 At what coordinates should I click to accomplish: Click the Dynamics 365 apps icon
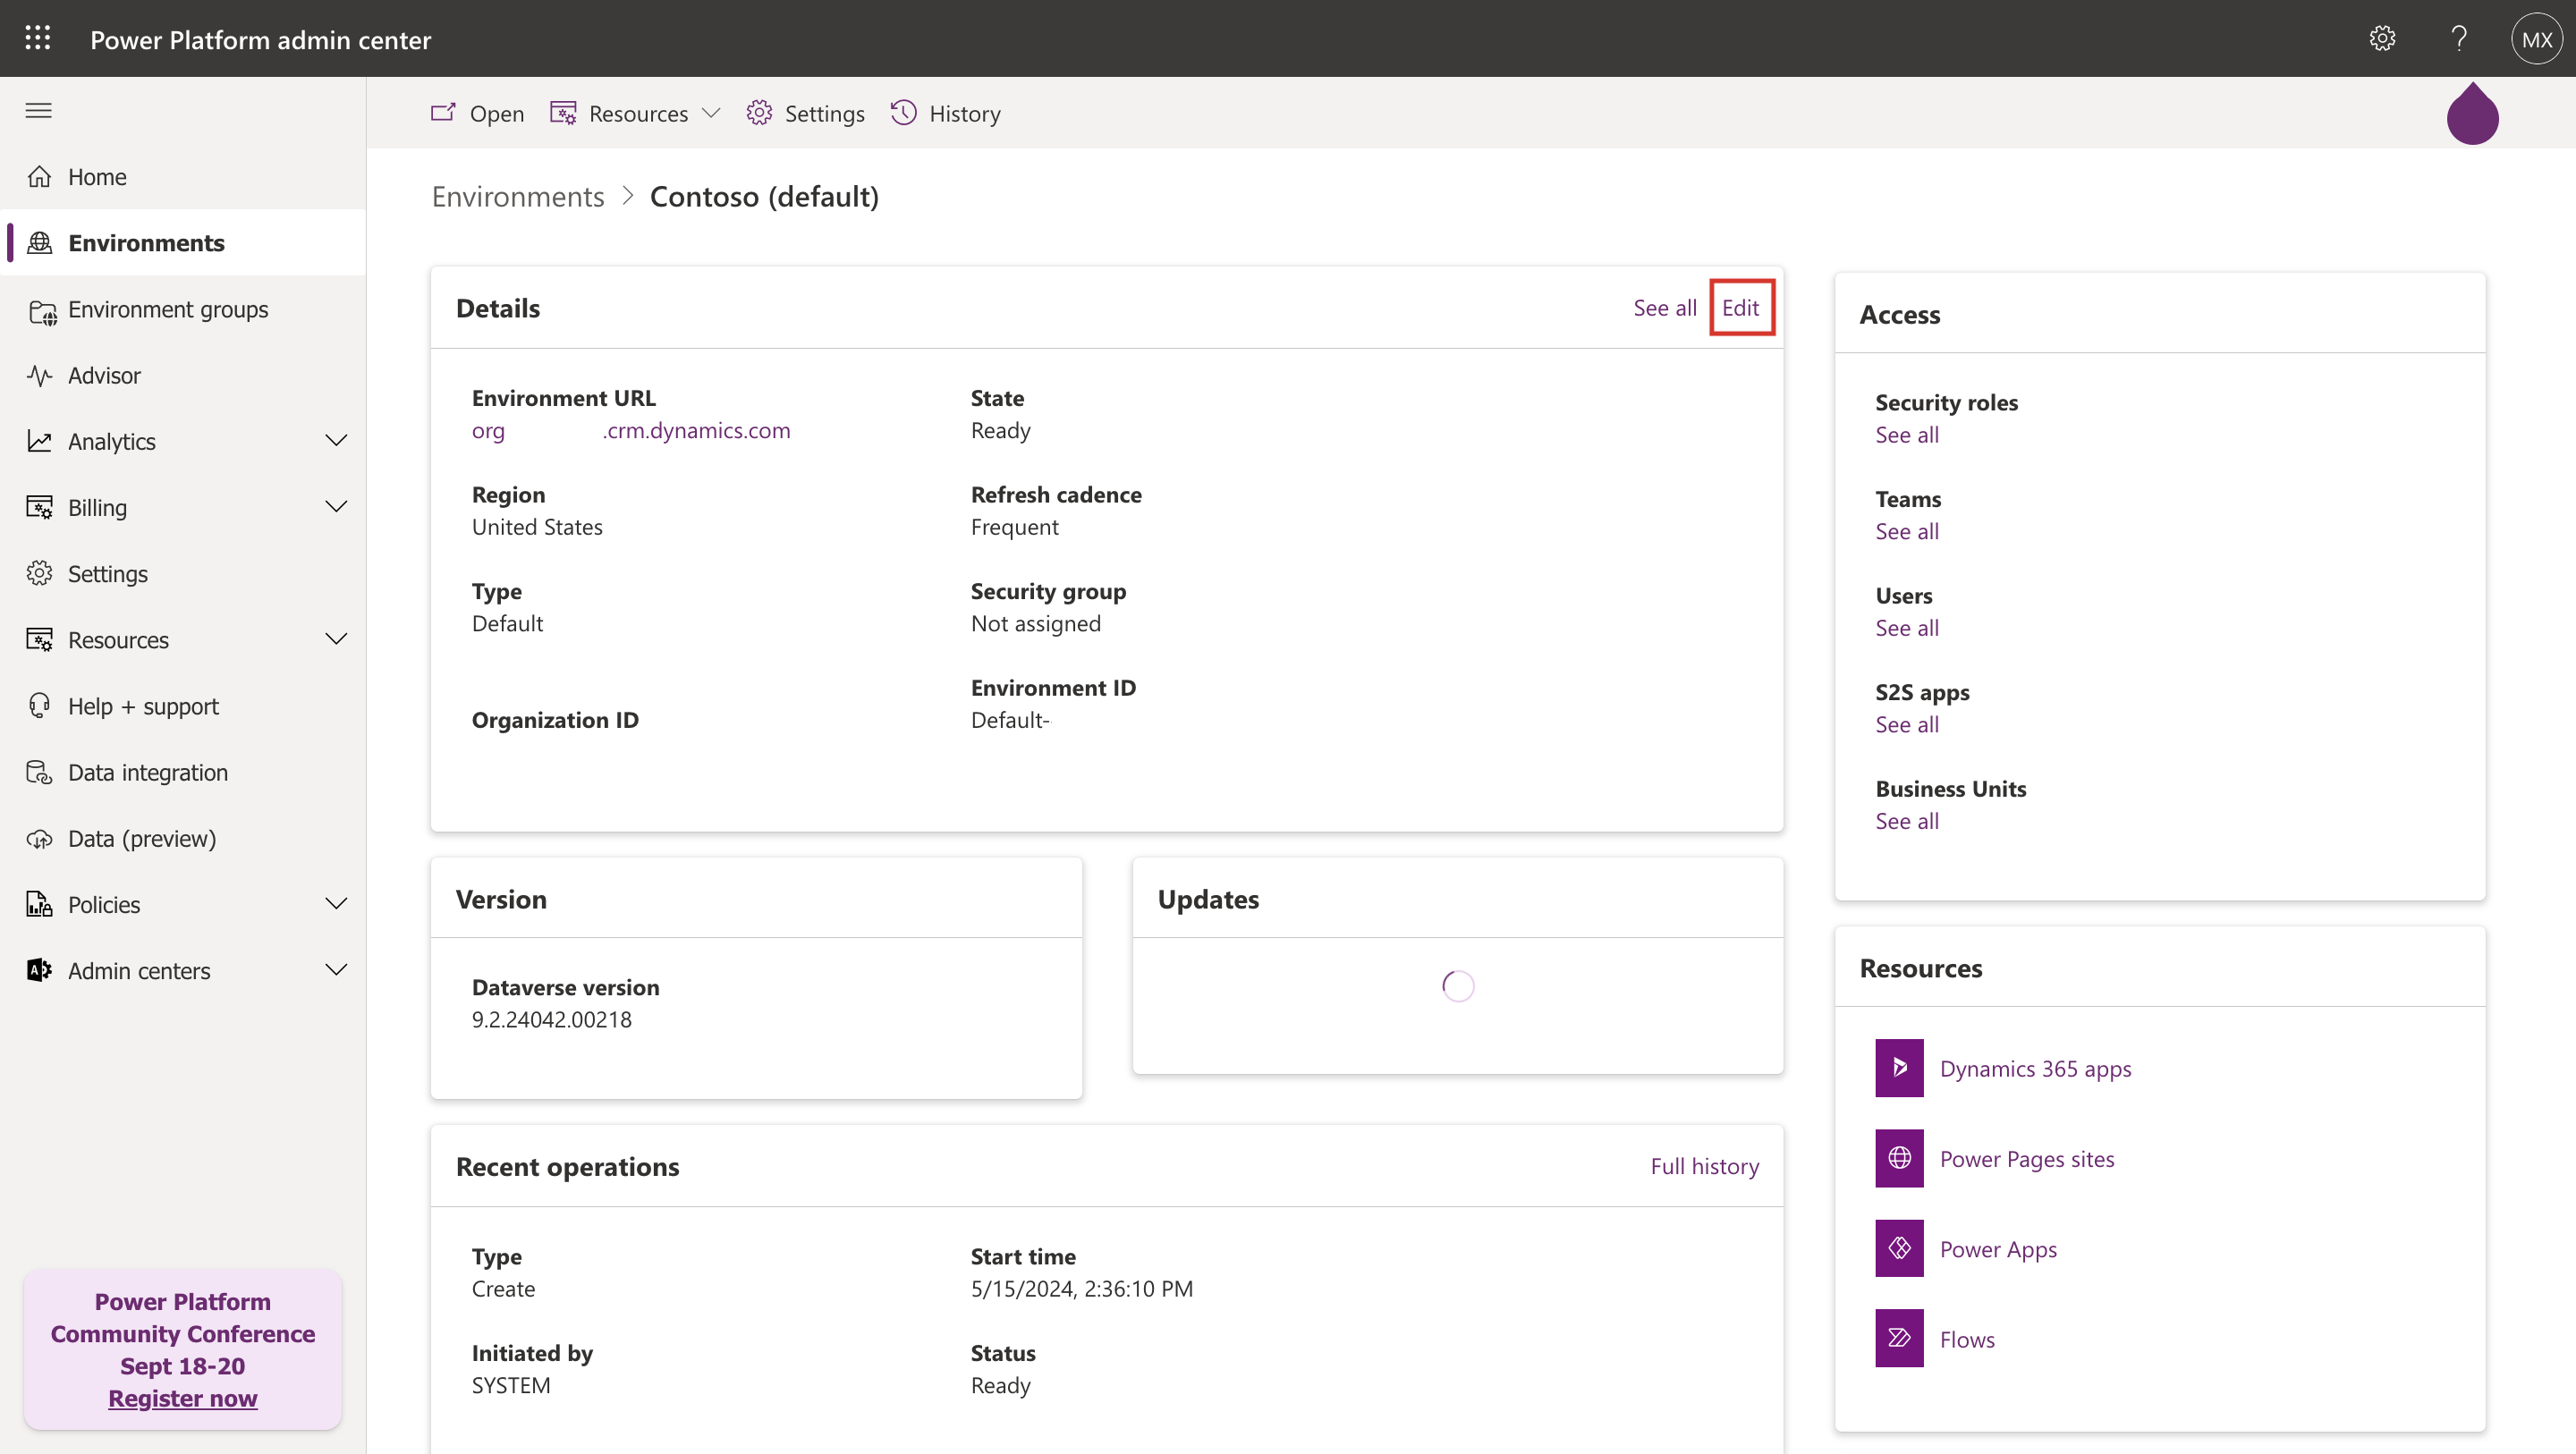[x=1899, y=1068]
